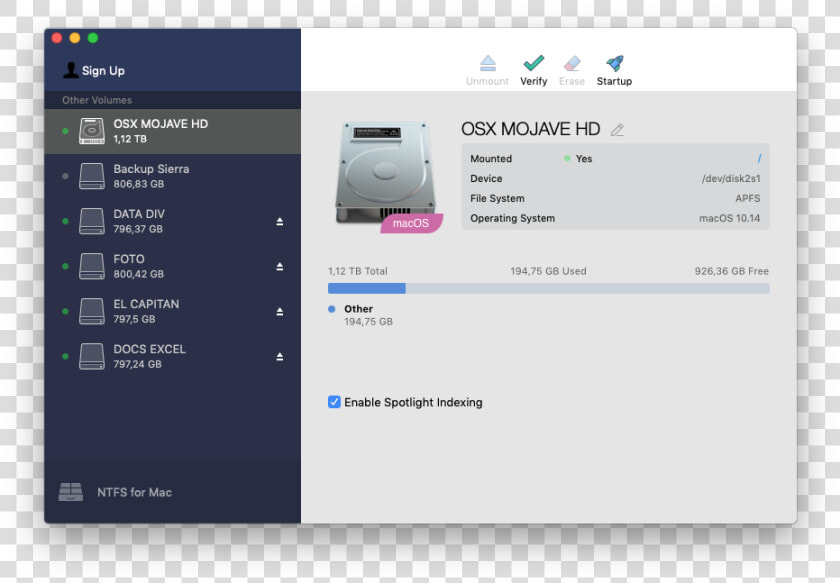840x583 pixels.
Task: Click the APFS file system value
Action: 748,198
